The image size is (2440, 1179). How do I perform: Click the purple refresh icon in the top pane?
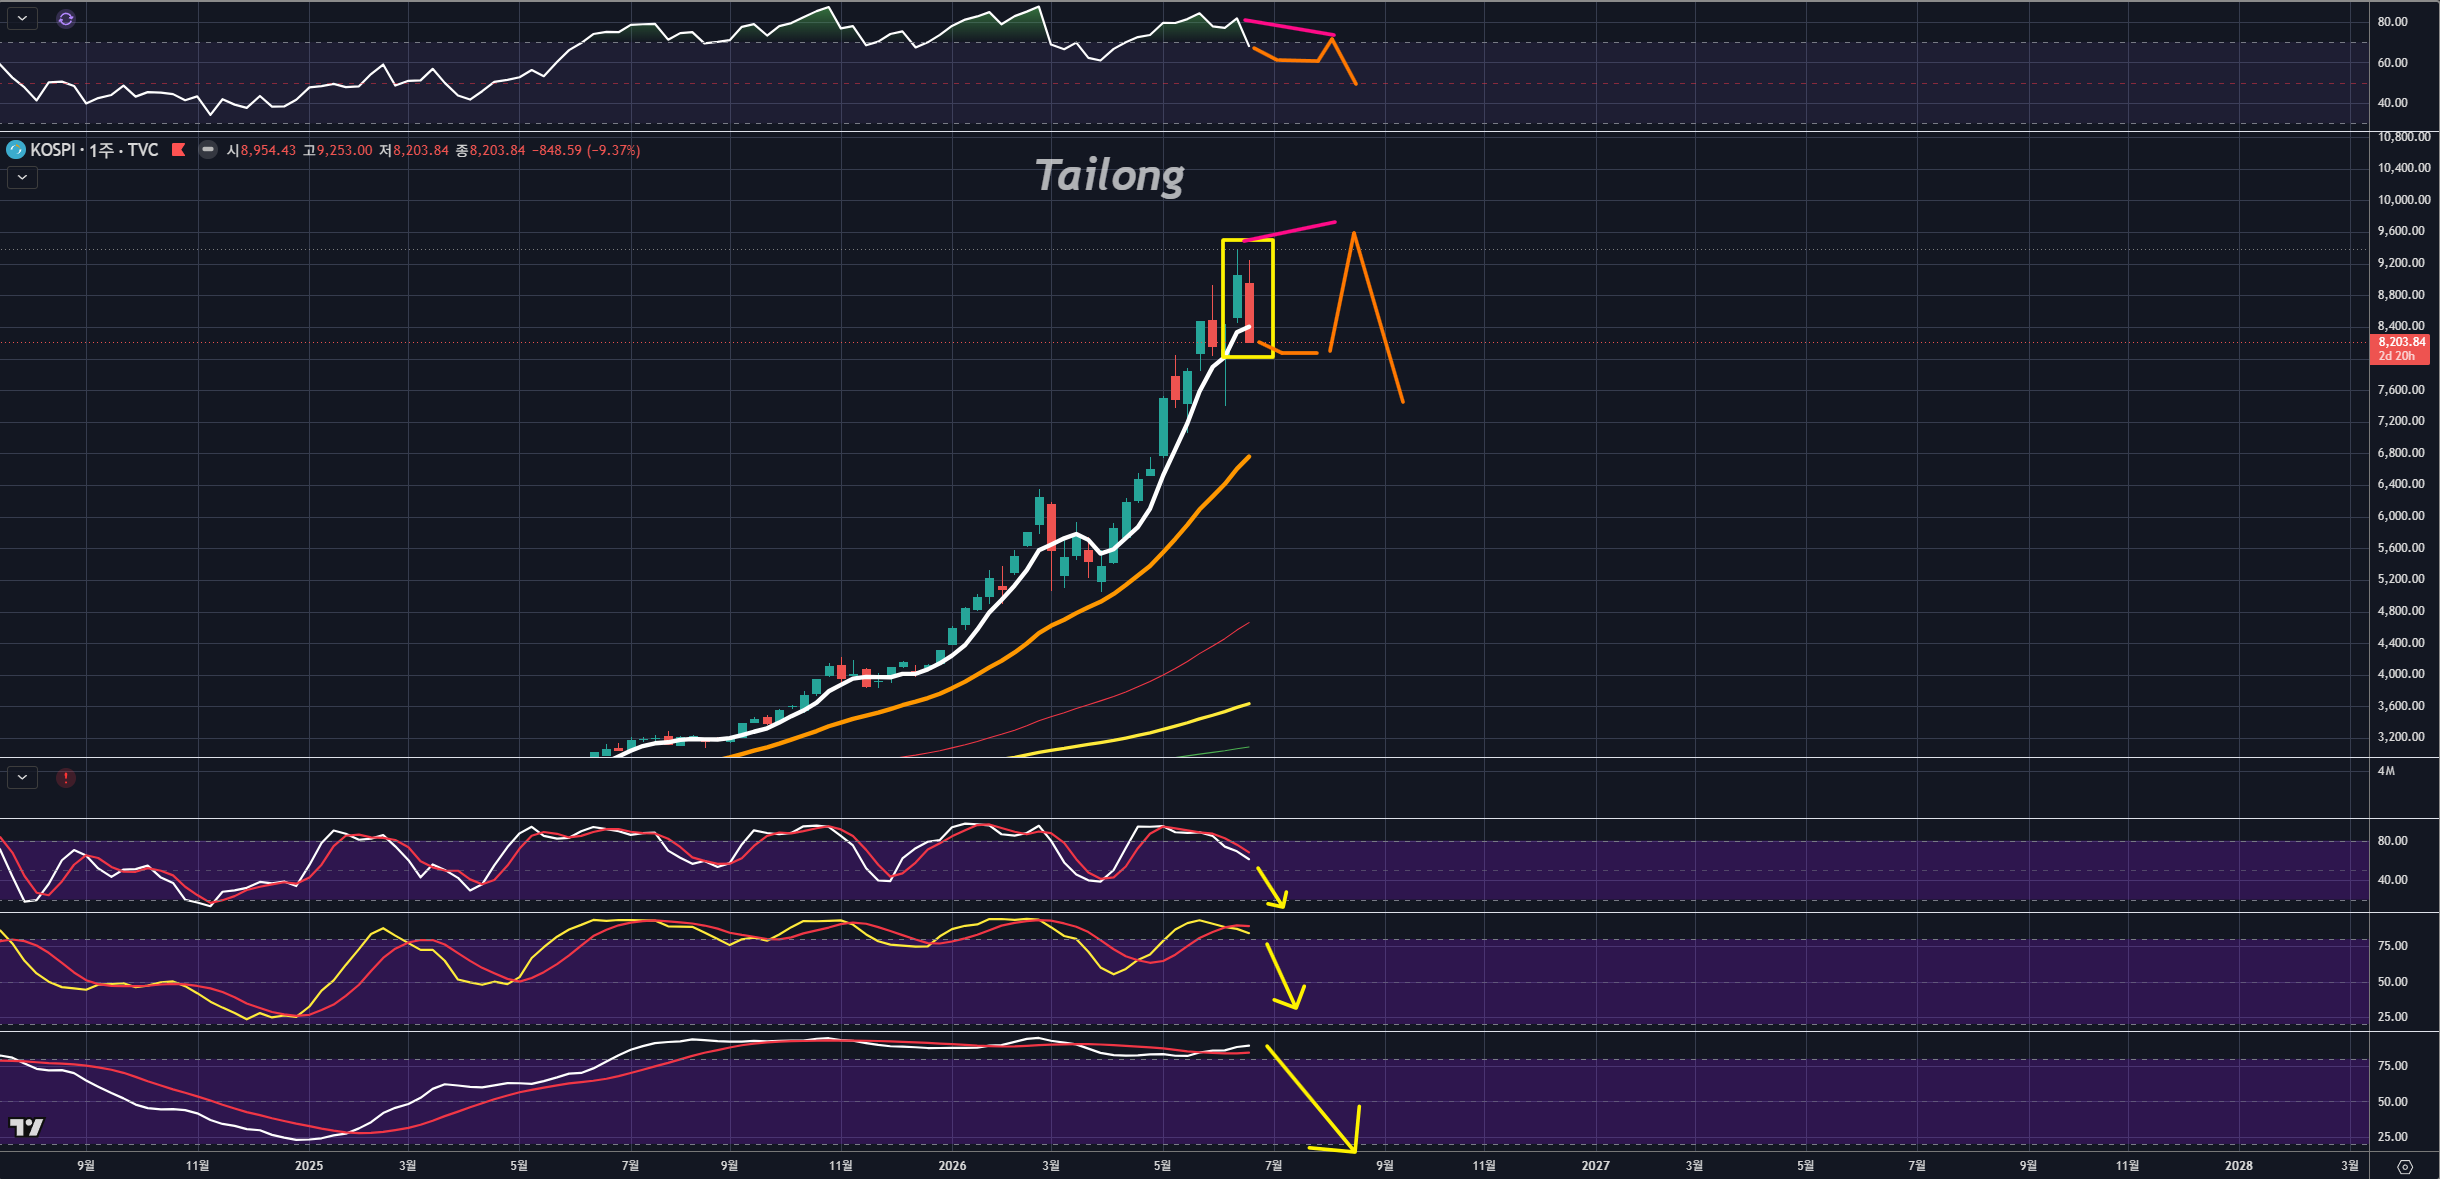66,19
